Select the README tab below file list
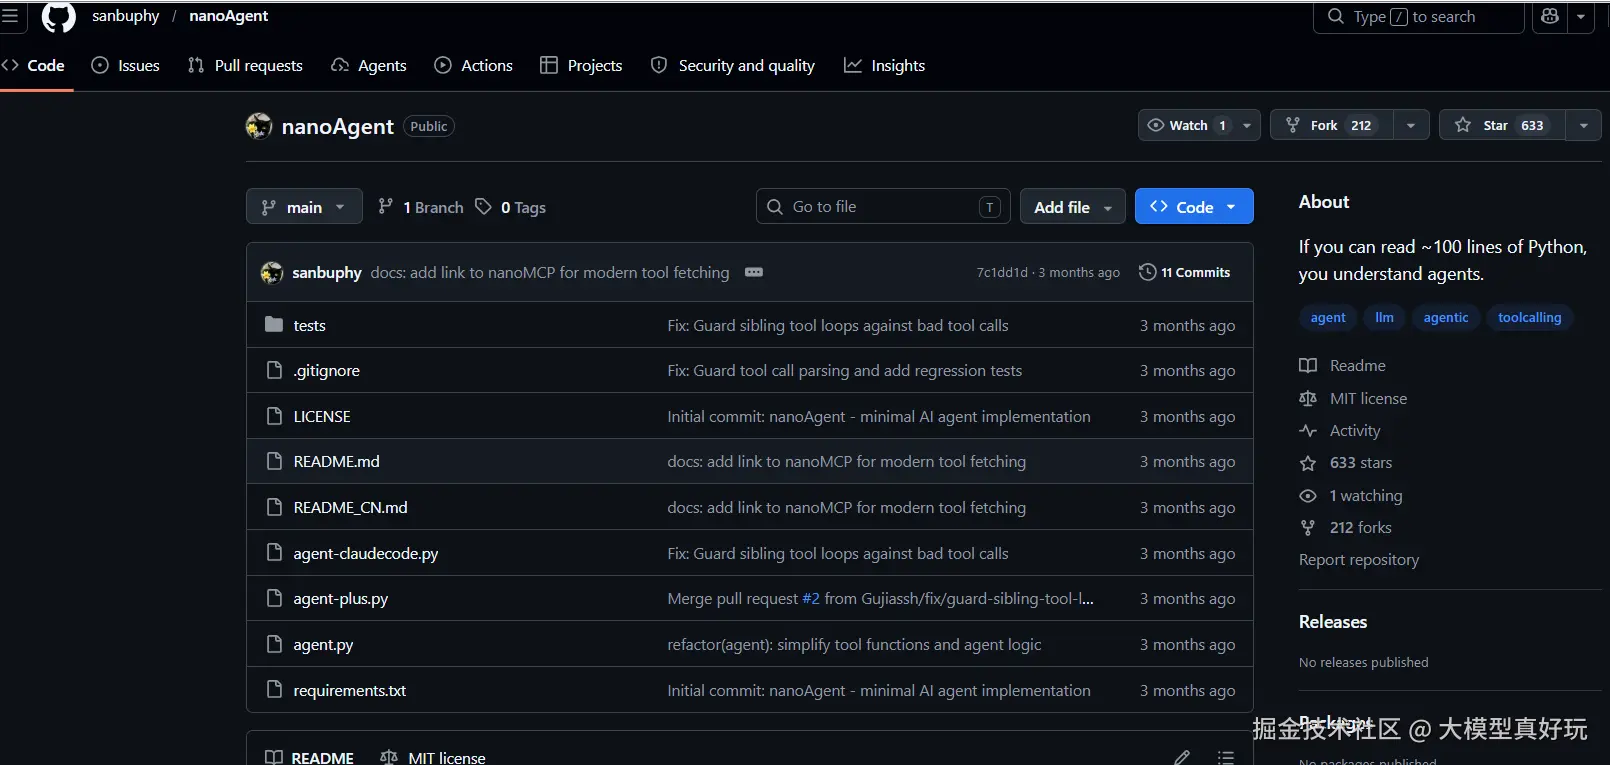 click(x=309, y=757)
